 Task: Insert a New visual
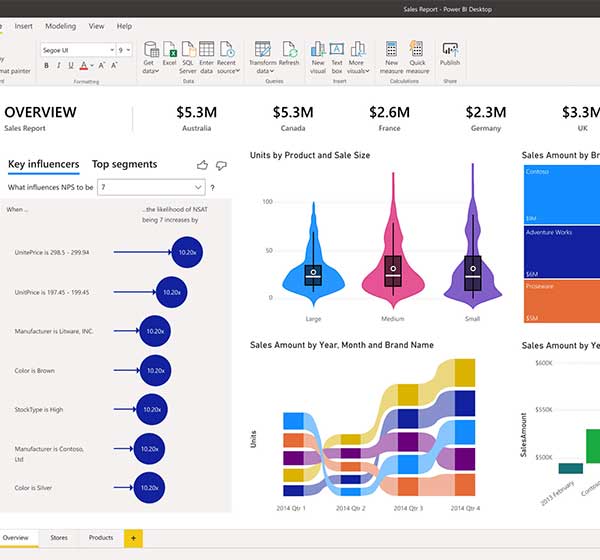point(318,56)
